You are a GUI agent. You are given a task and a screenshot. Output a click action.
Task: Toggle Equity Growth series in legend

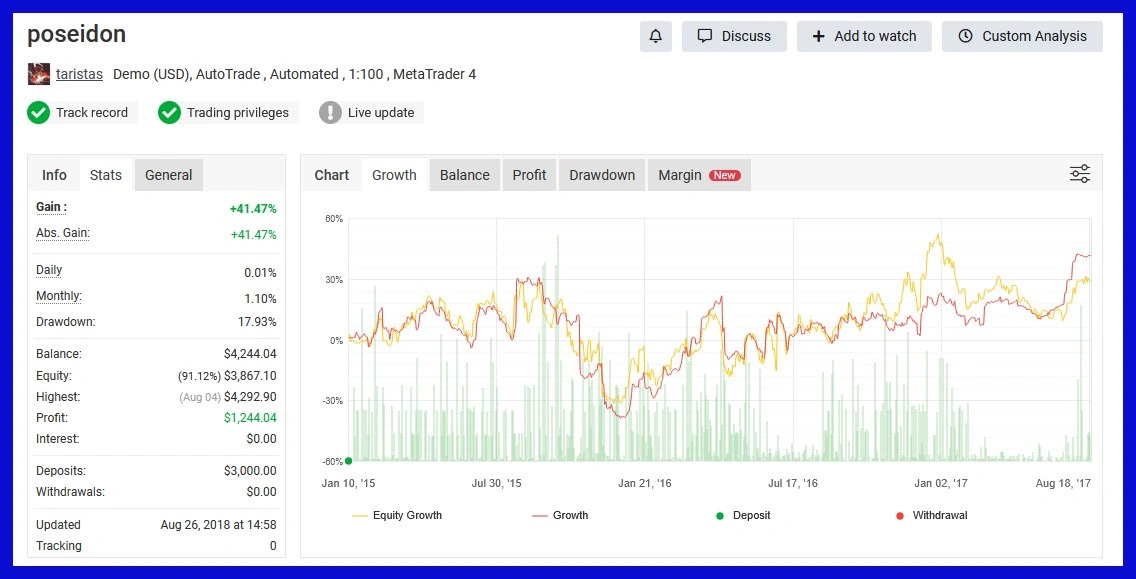[x=396, y=516]
